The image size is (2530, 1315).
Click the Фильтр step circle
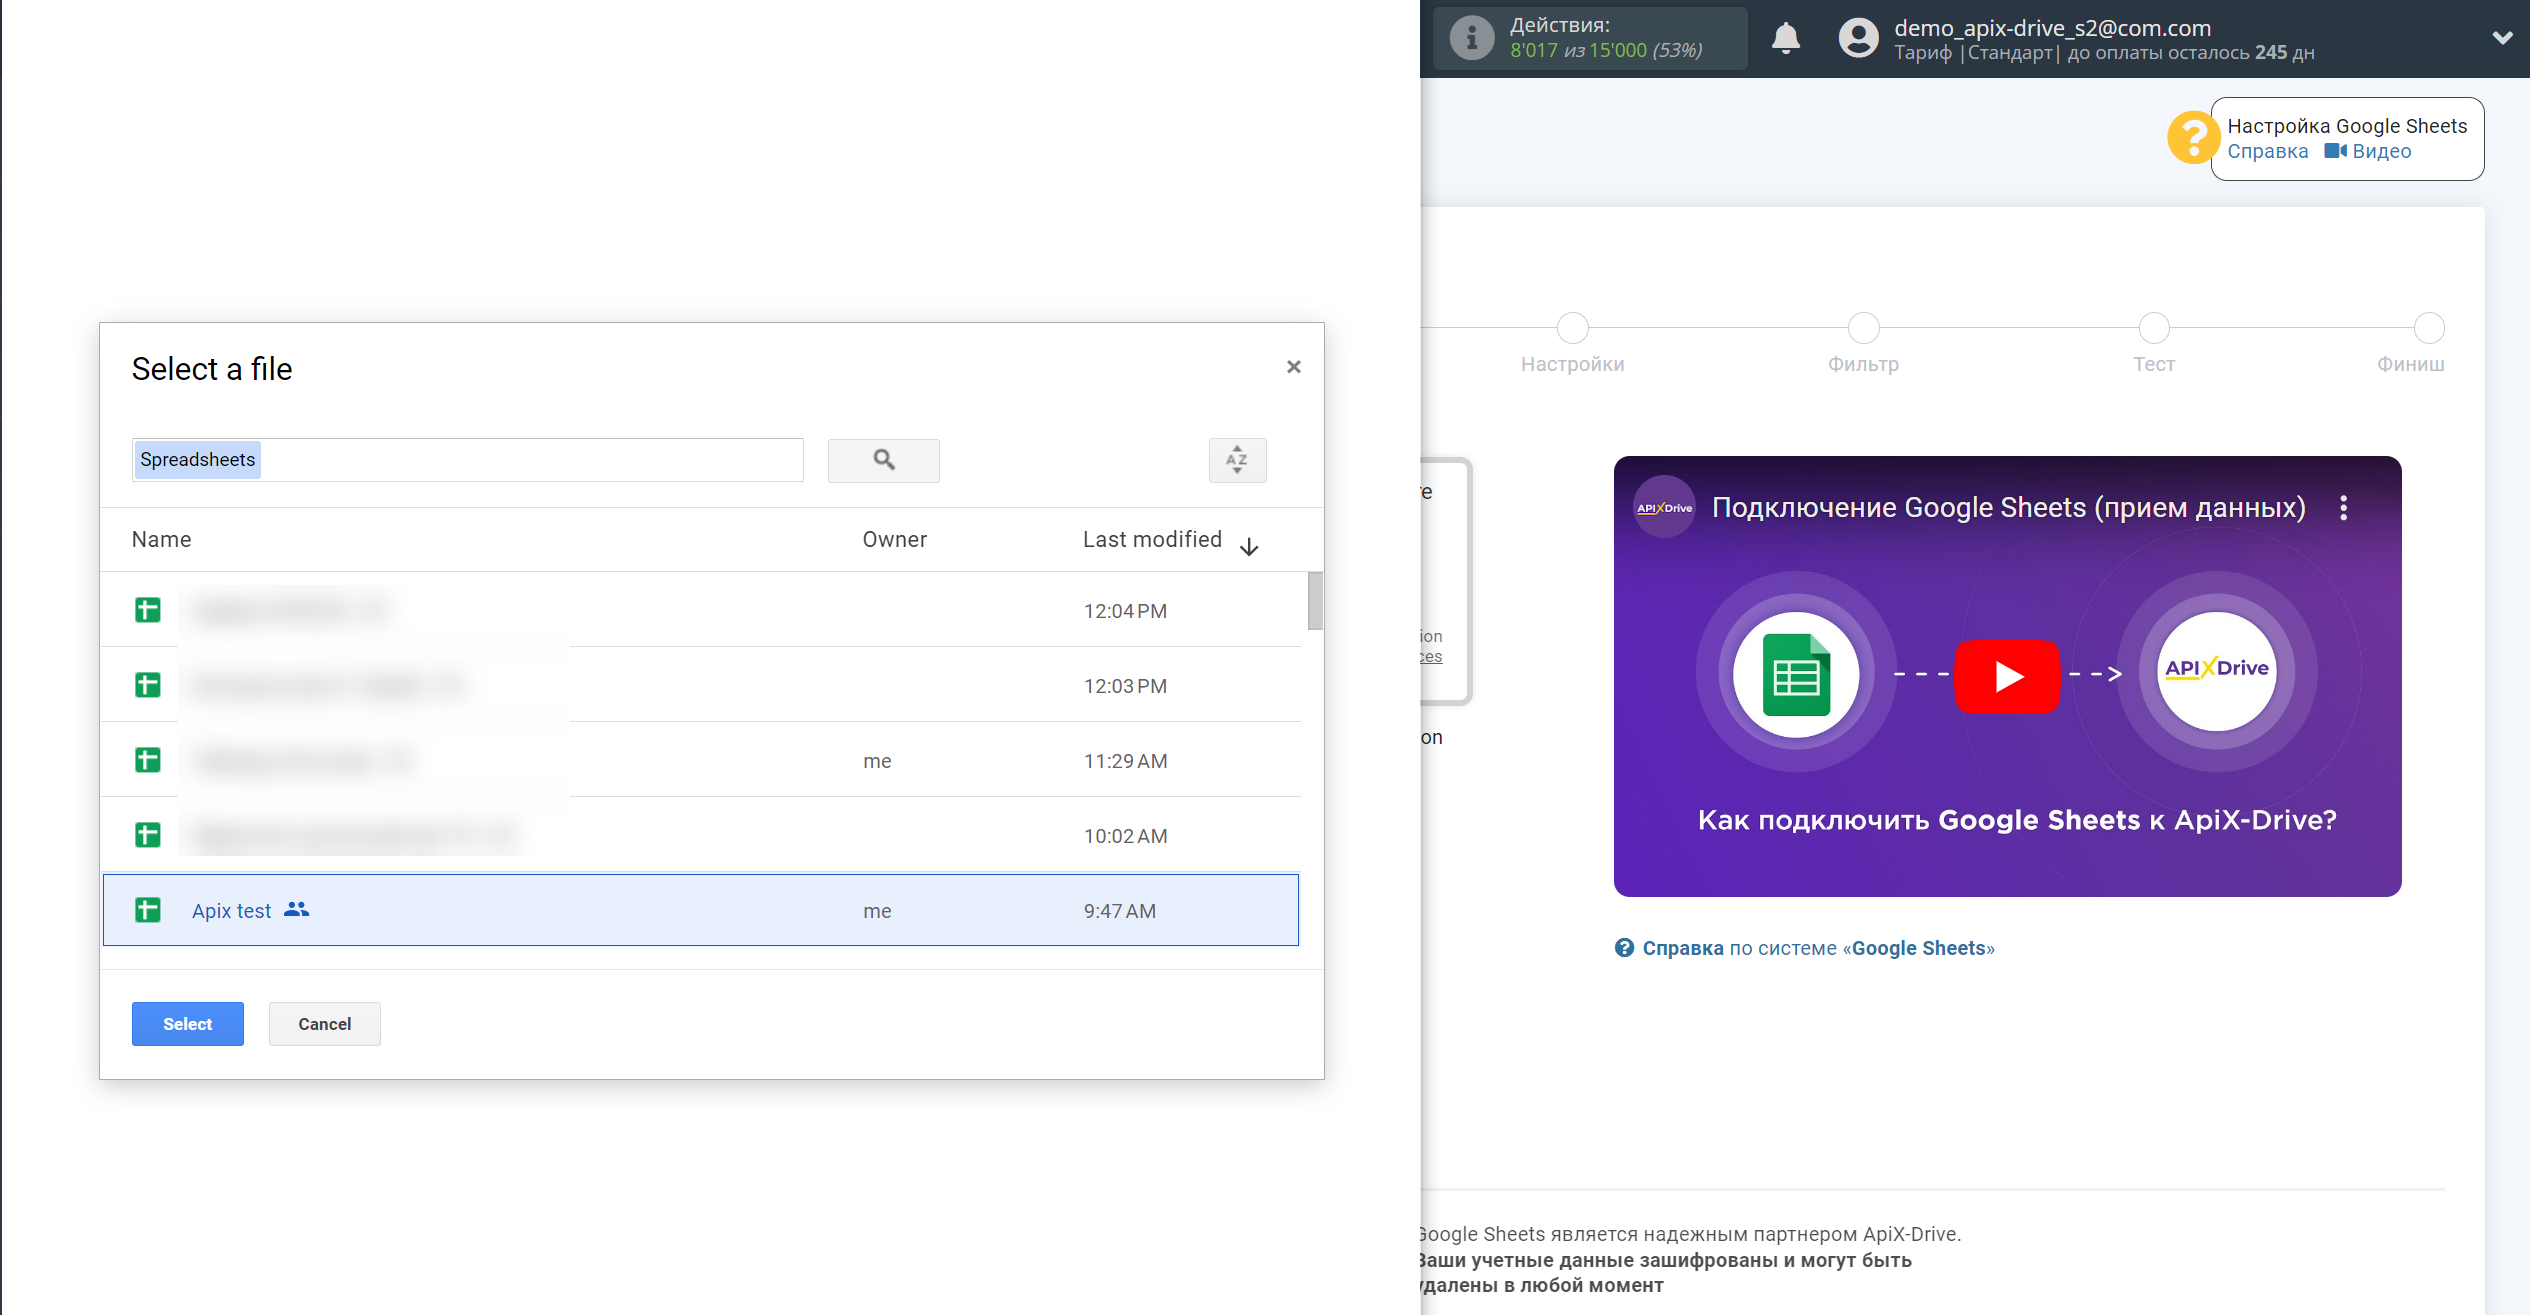tap(1863, 328)
